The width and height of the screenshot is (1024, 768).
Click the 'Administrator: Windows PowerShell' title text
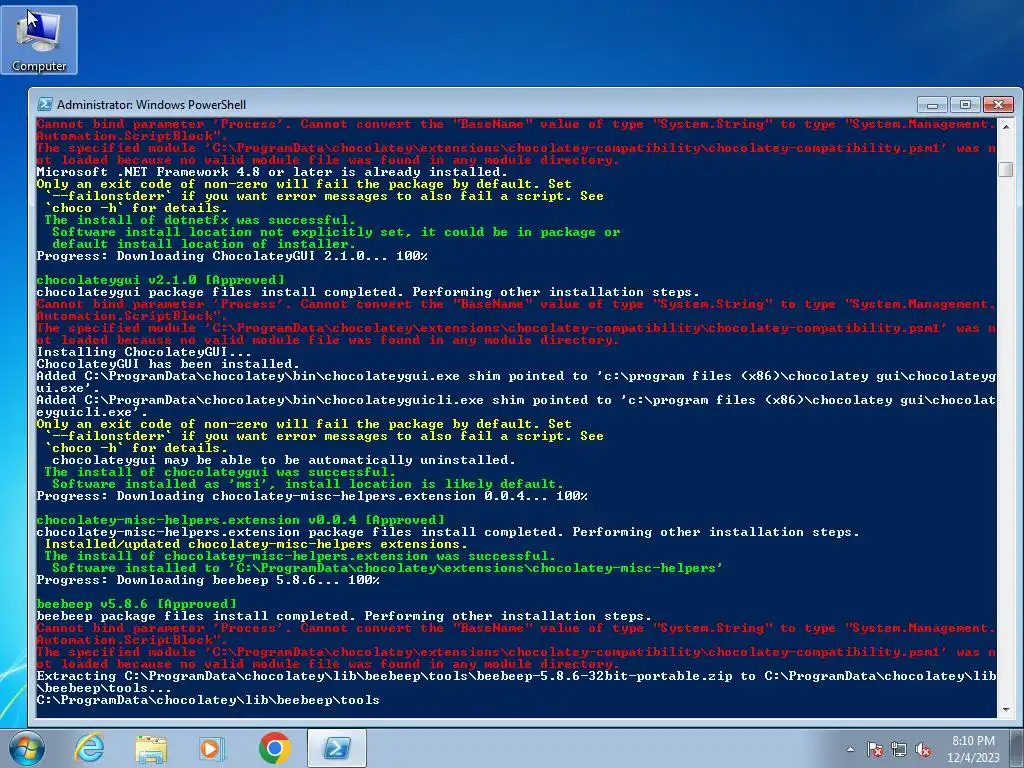pyautogui.click(x=152, y=104)
